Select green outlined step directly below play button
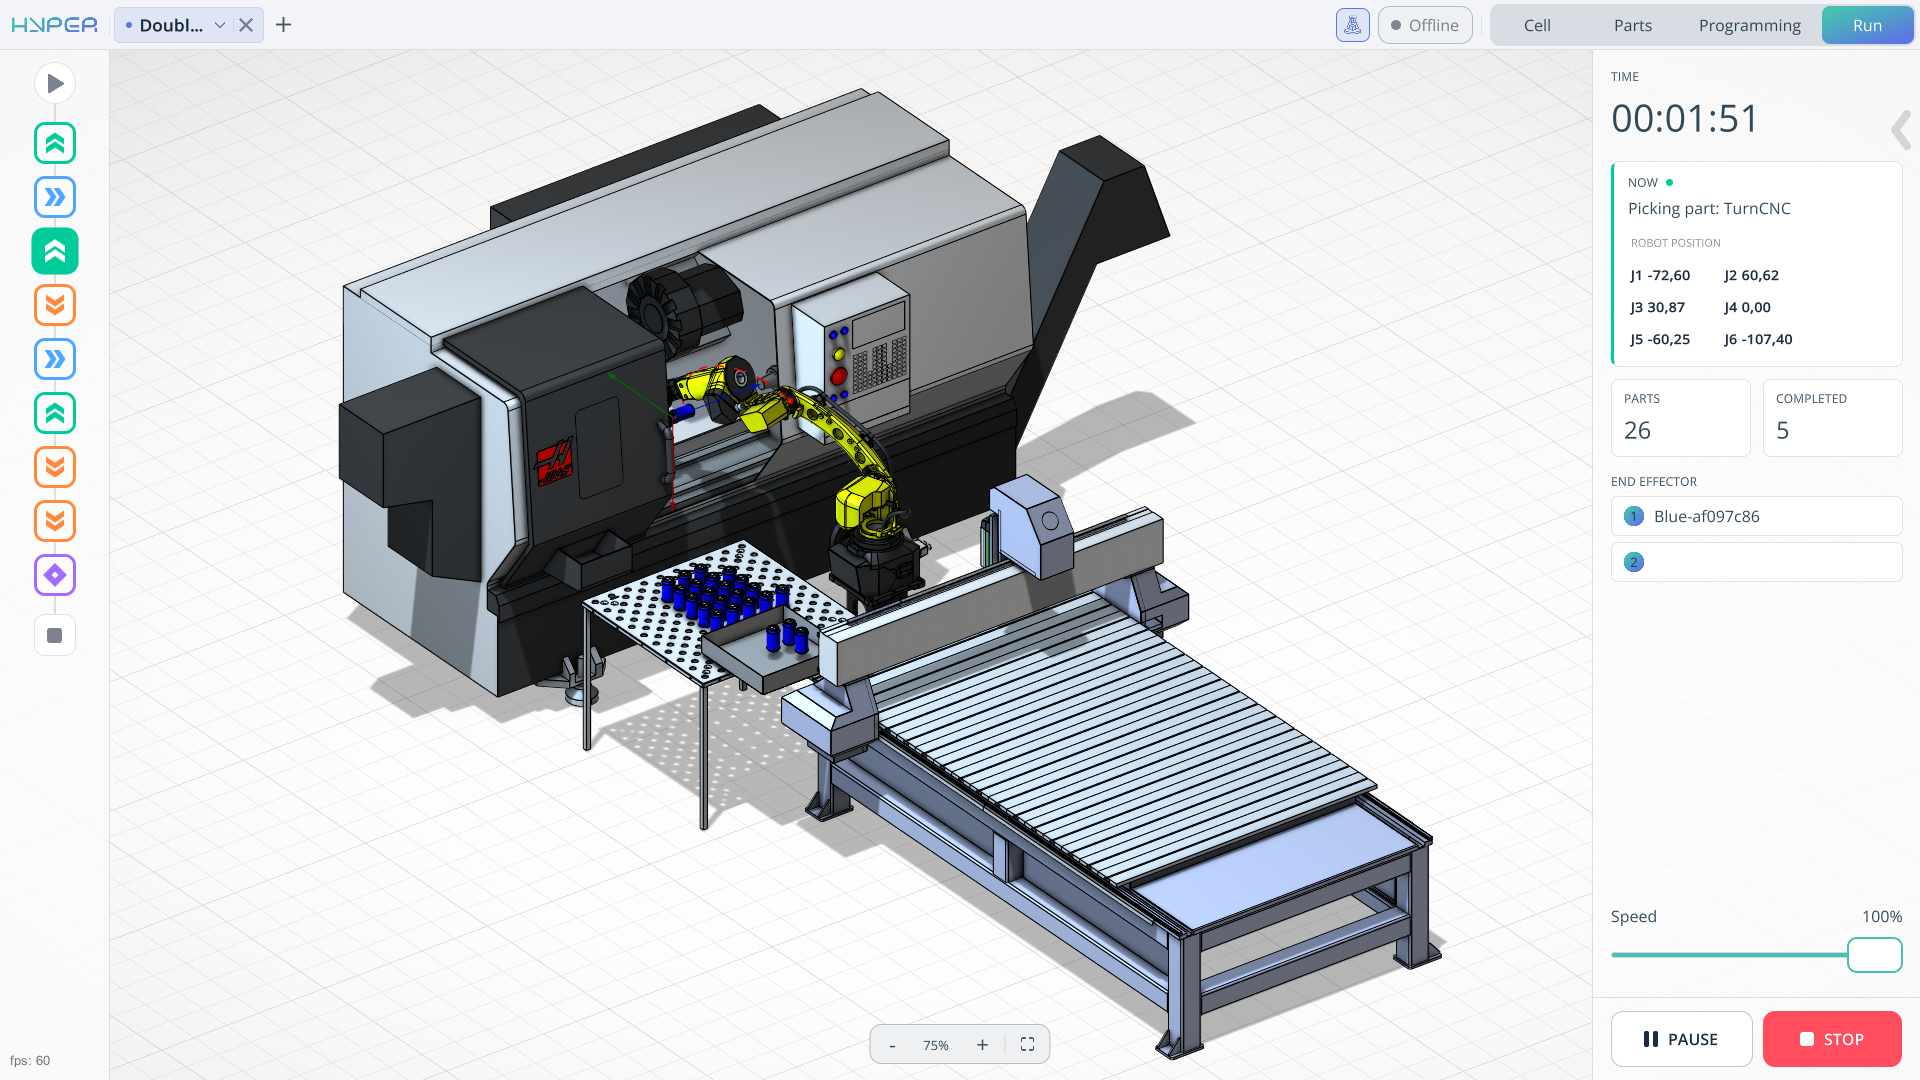The image size is (1920, 1080). coord(55,143)
